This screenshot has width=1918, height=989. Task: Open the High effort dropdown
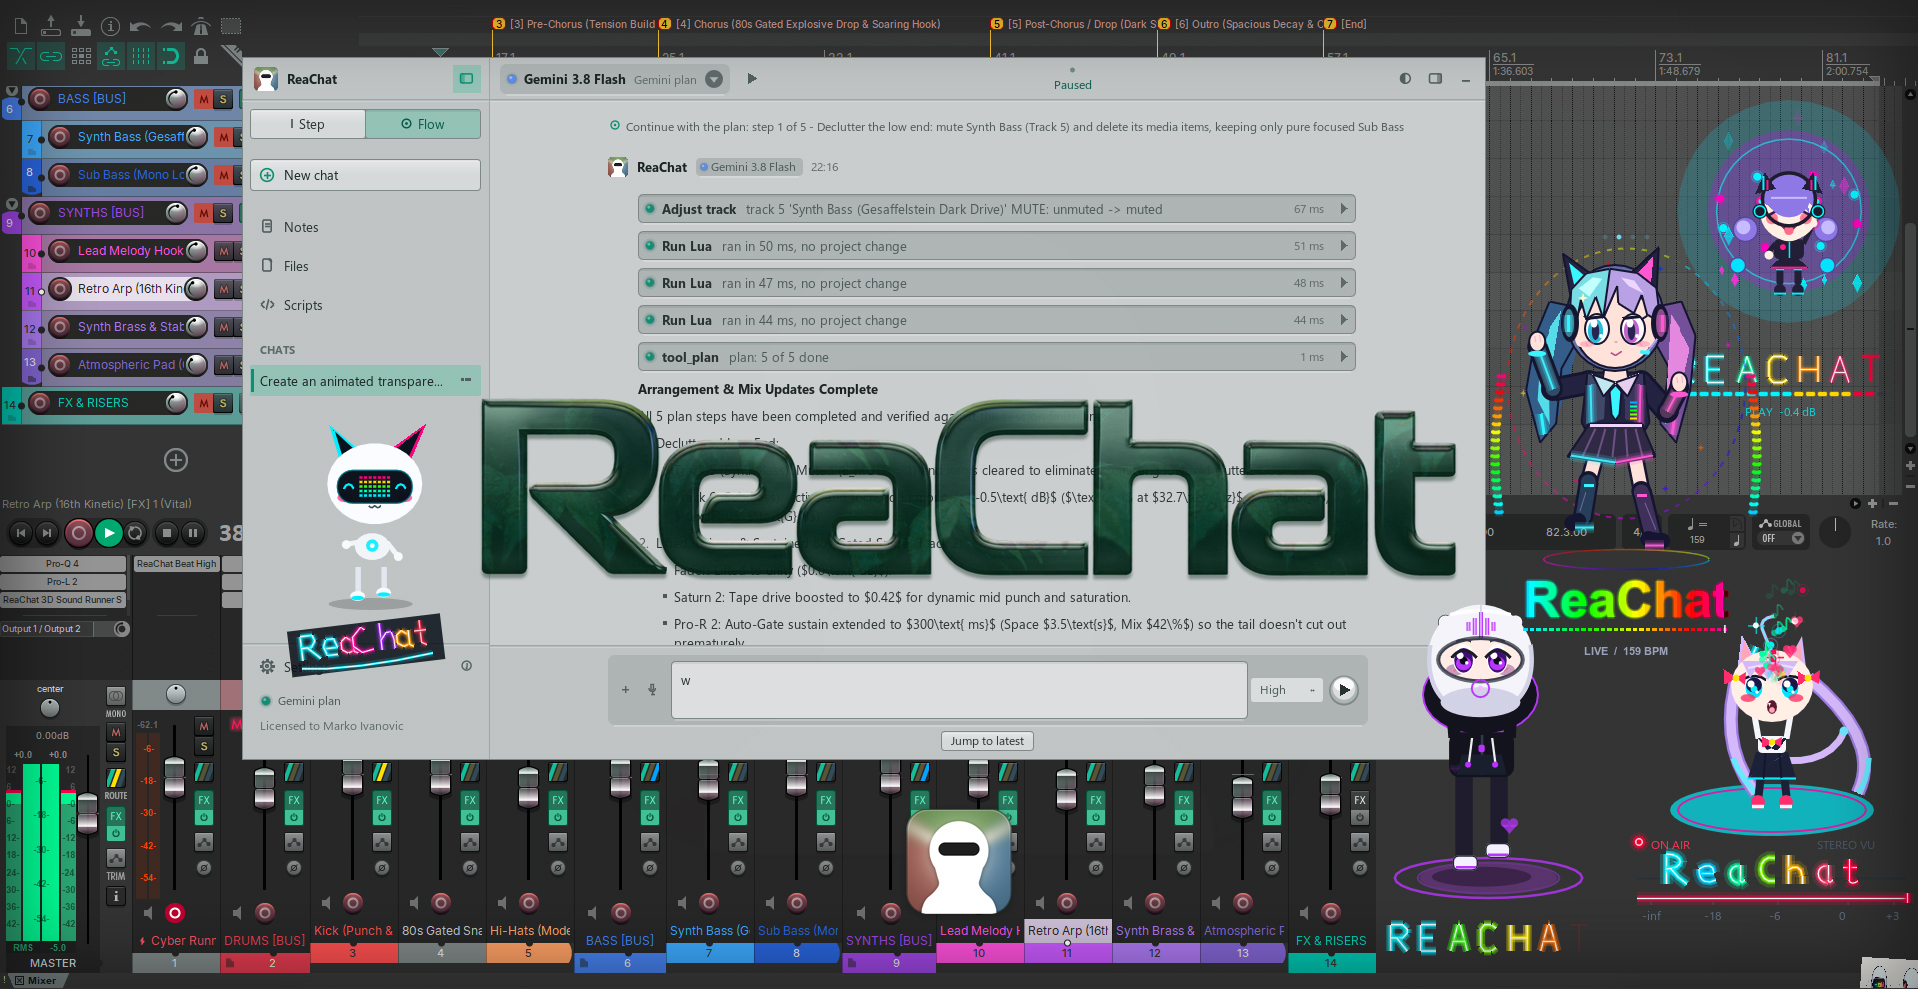pyautogui.click(x=1286, y=690)
